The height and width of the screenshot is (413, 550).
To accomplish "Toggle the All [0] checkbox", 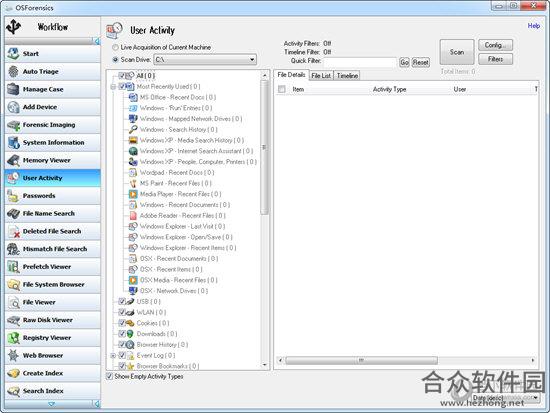I will tap(122, 75).
